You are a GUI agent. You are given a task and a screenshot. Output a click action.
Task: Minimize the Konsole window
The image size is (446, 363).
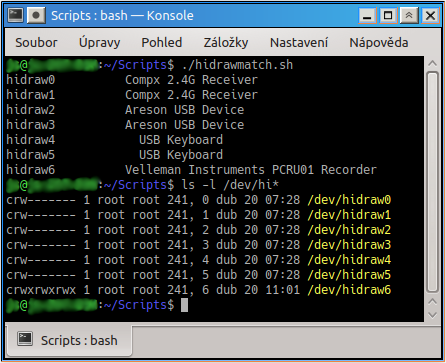pyautogui.click(x=367, y=15)
